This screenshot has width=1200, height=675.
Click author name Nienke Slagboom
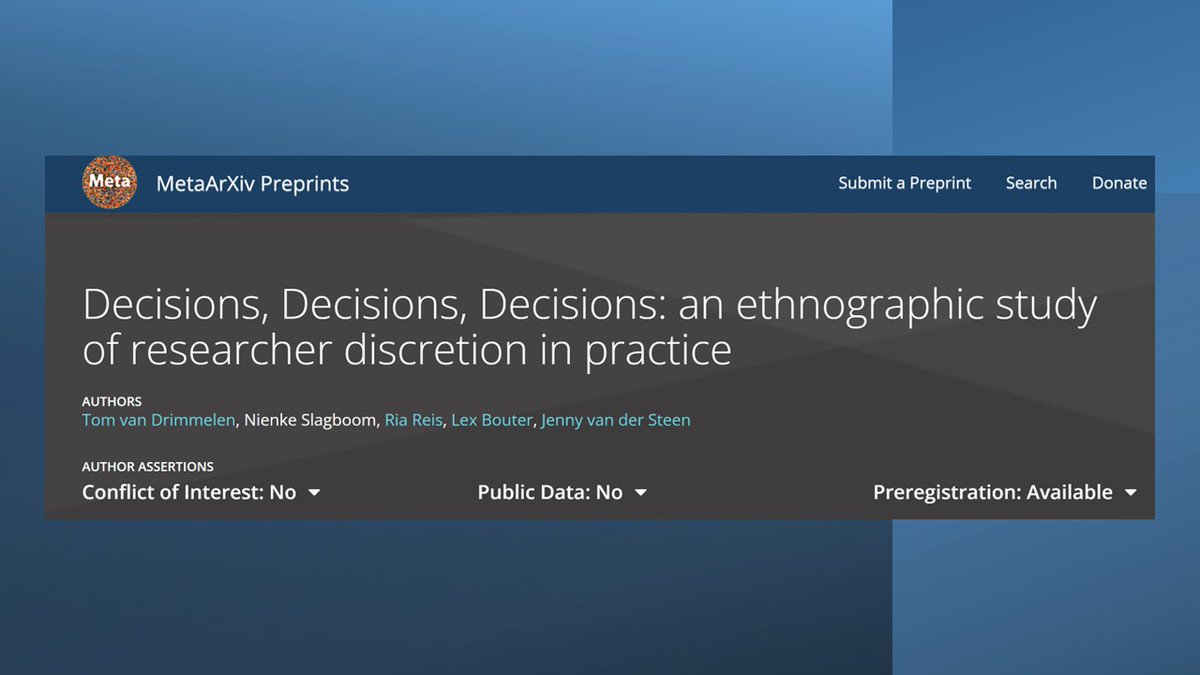[x=310, y=420]
